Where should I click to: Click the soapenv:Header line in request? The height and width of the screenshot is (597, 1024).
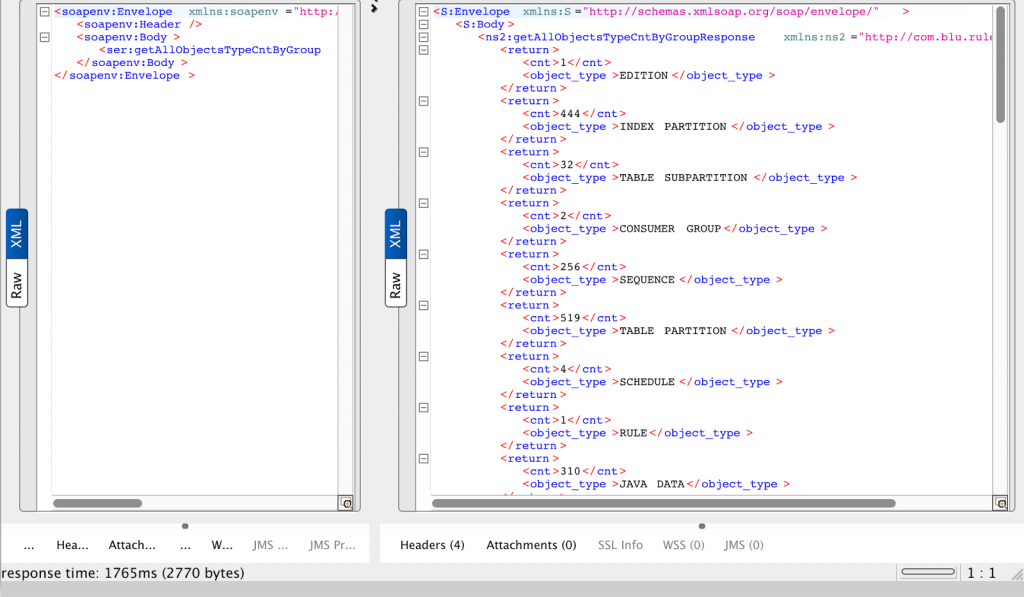139,24
